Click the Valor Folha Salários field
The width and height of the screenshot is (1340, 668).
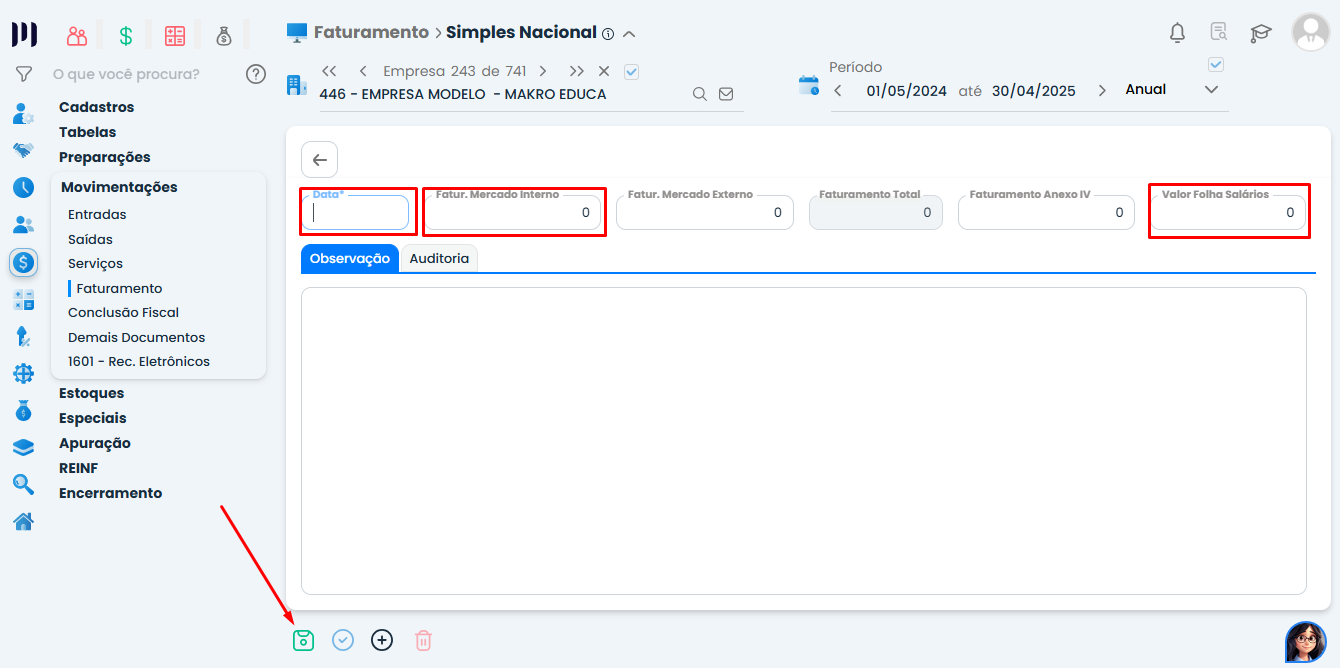click(1228, 212)
